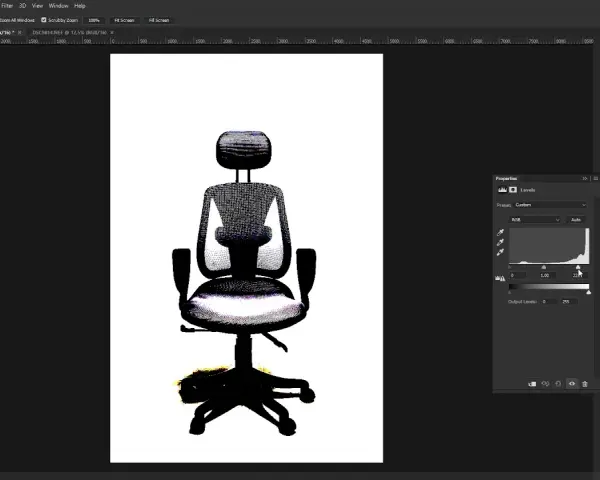This screenshot has width=600, height=480.
Task: Delete the Levels adjustment with trash icon
Action: click(x=585, y=384)
